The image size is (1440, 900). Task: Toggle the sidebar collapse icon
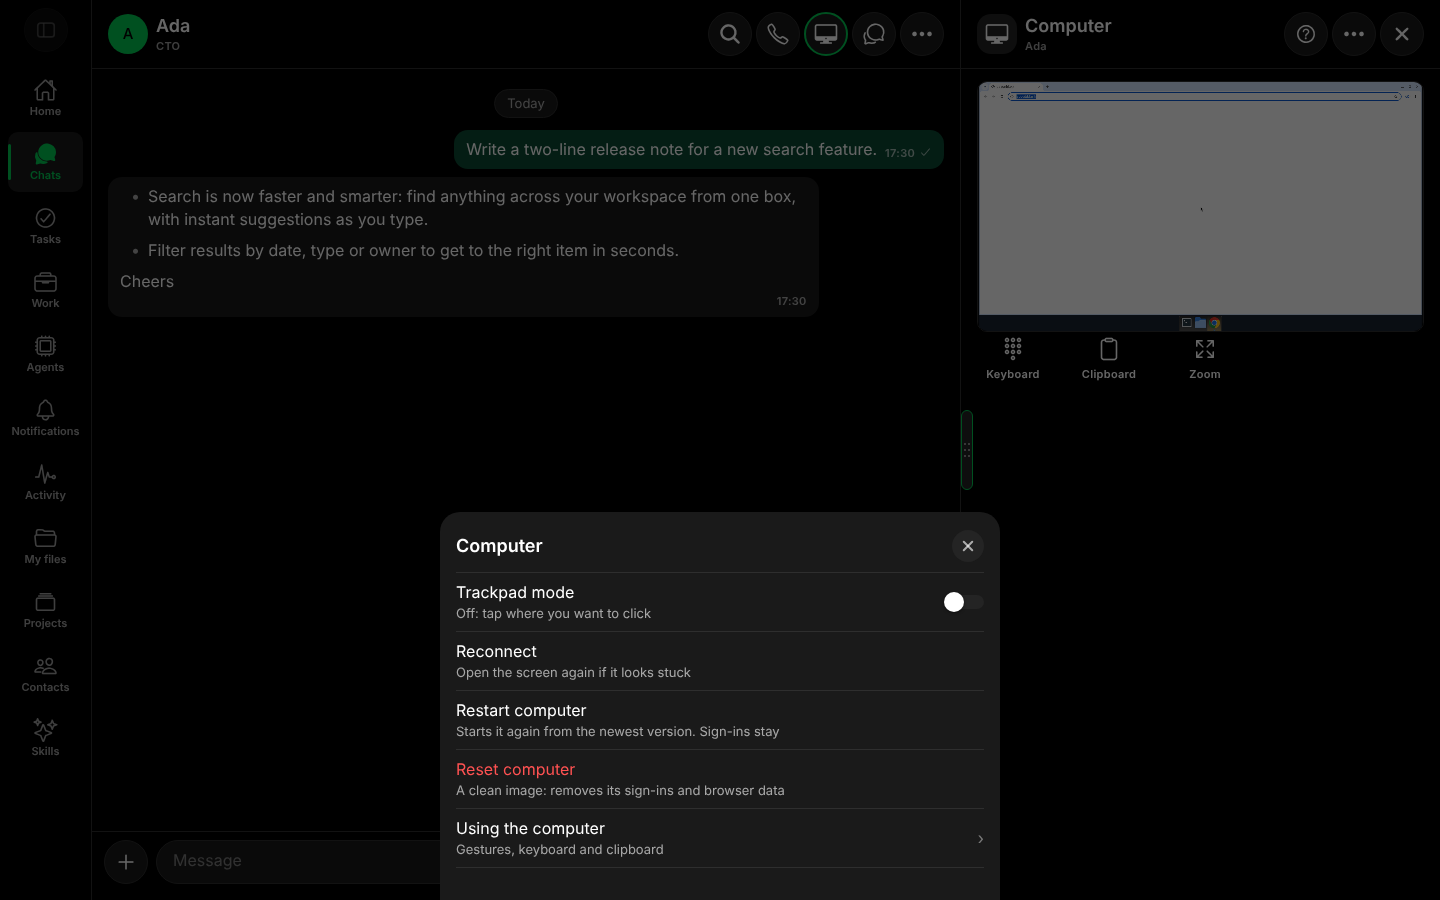pos(46,31)
